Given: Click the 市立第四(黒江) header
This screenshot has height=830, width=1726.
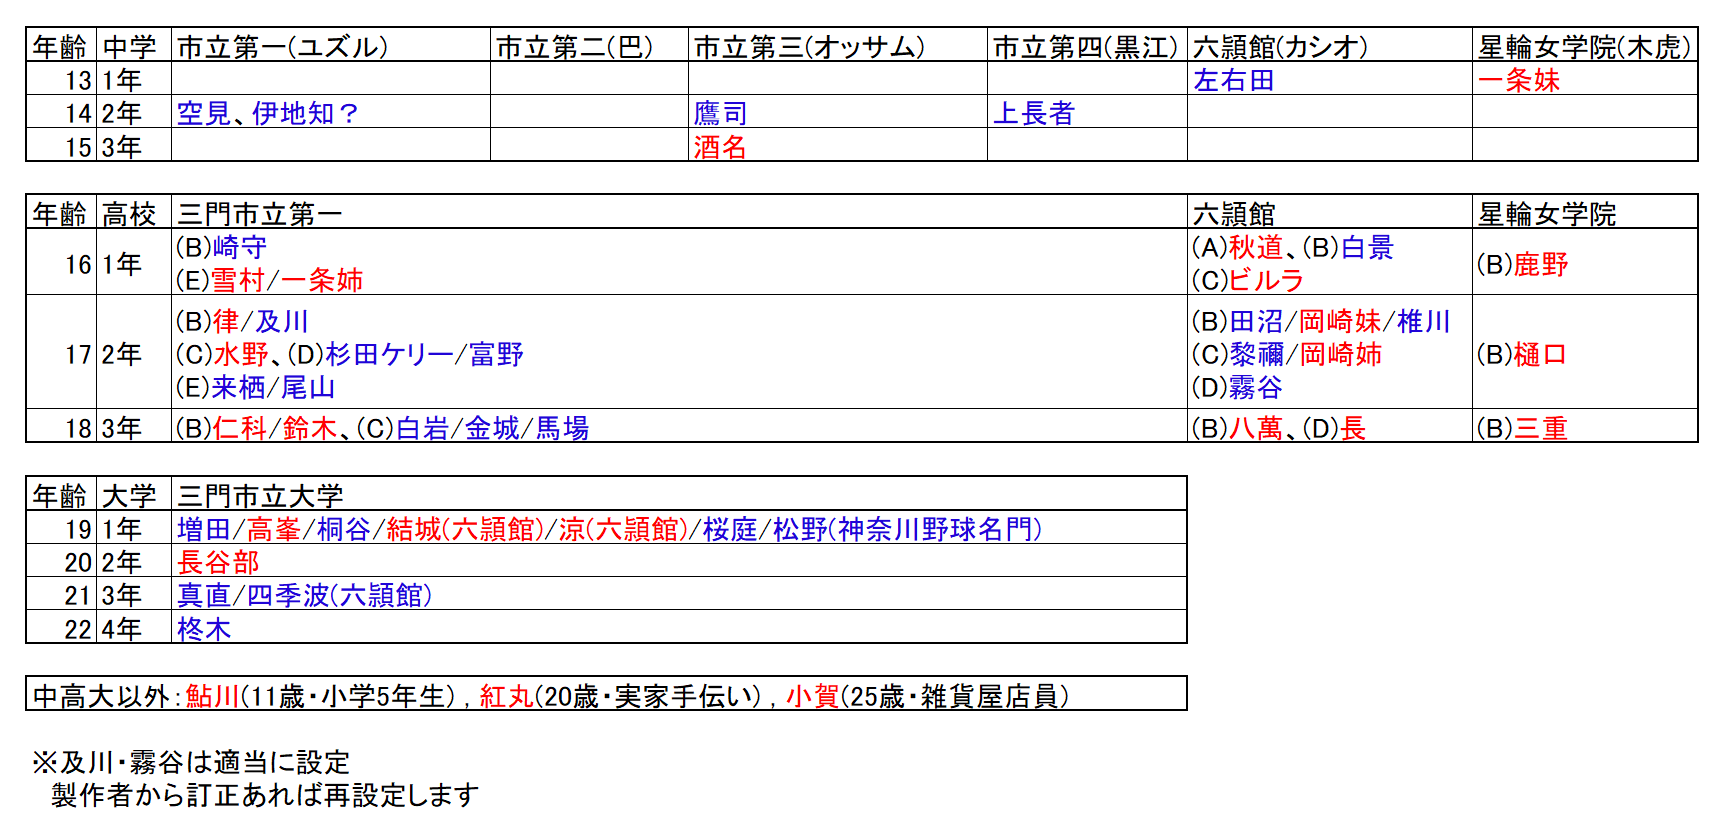Looking at the screenshot, I should tap(1087, 46).
